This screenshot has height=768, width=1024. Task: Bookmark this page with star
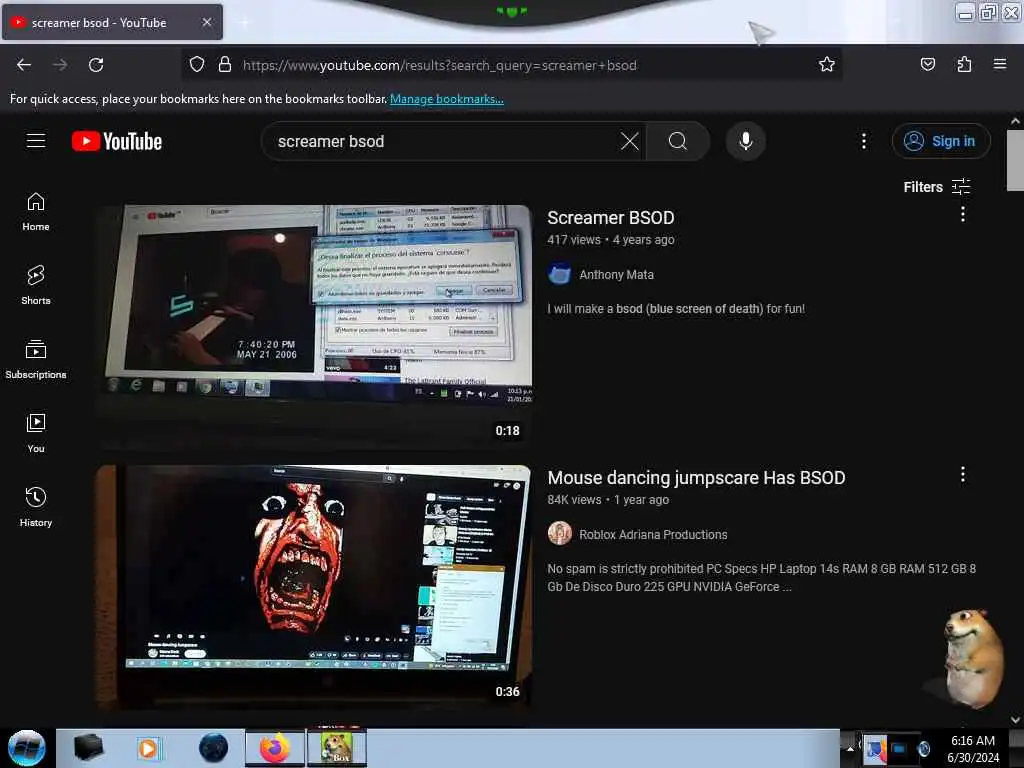[827, 65]
